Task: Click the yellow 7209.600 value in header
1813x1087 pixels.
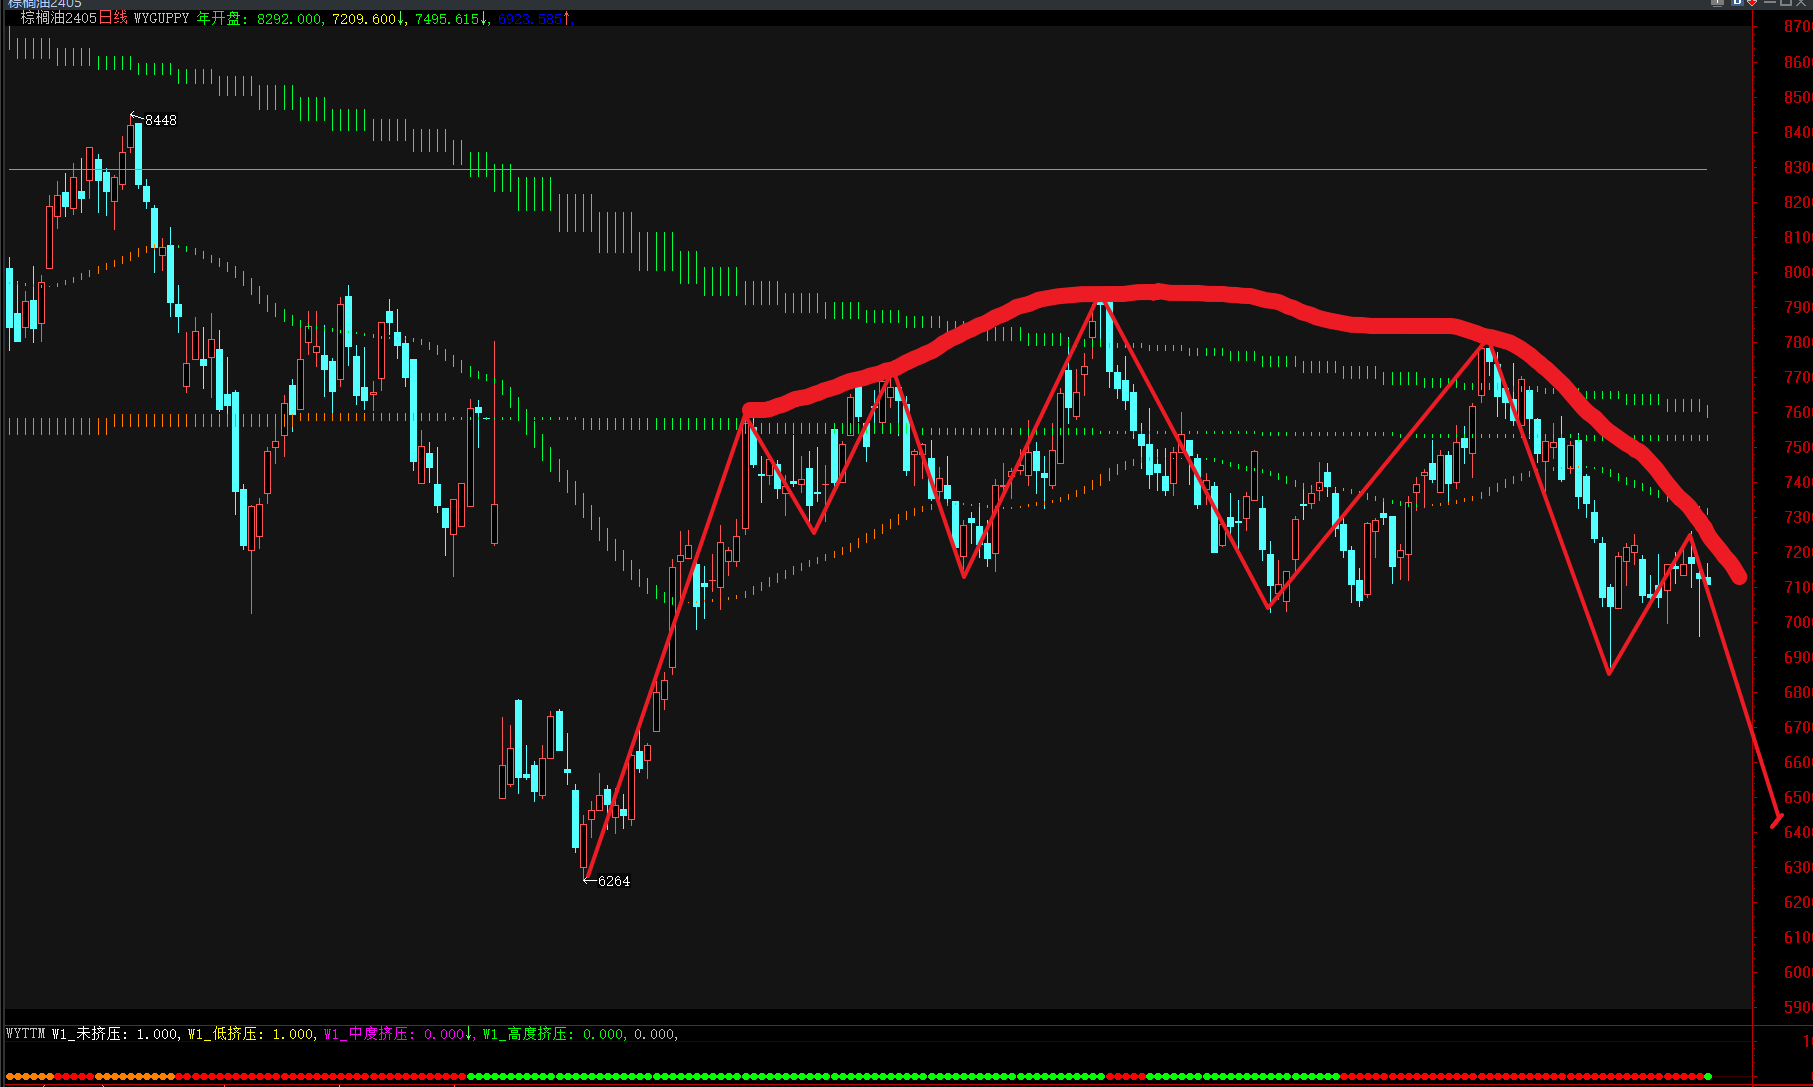Action: [365, 19]
